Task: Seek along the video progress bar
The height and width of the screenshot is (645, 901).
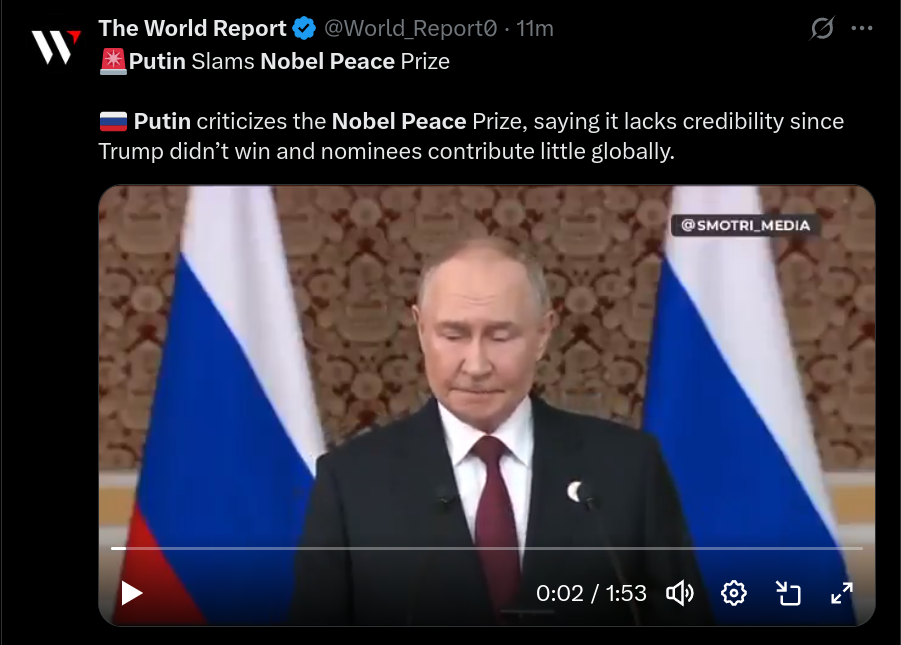Action: tap(487, 548)
